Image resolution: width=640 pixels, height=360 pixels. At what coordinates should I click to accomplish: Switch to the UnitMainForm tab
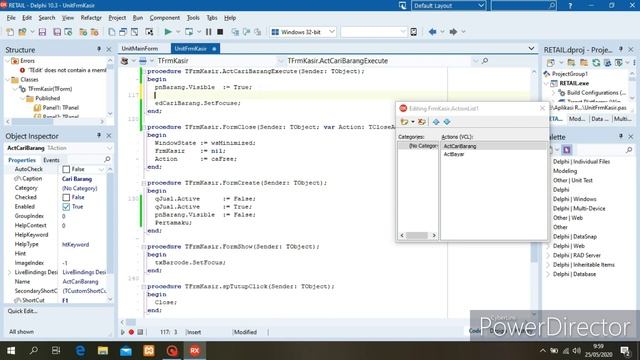click(x=140, y=49)
